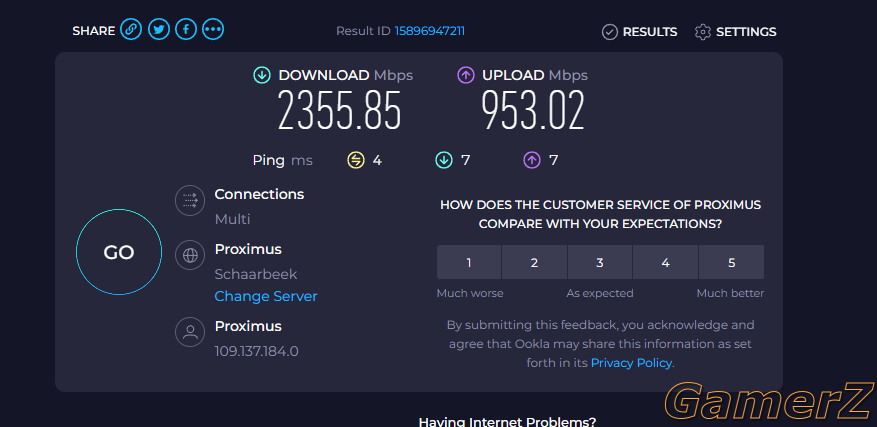Screen dimensions: 877x427
Task: Click the Settings gear icon
Action: click(702, 32)
